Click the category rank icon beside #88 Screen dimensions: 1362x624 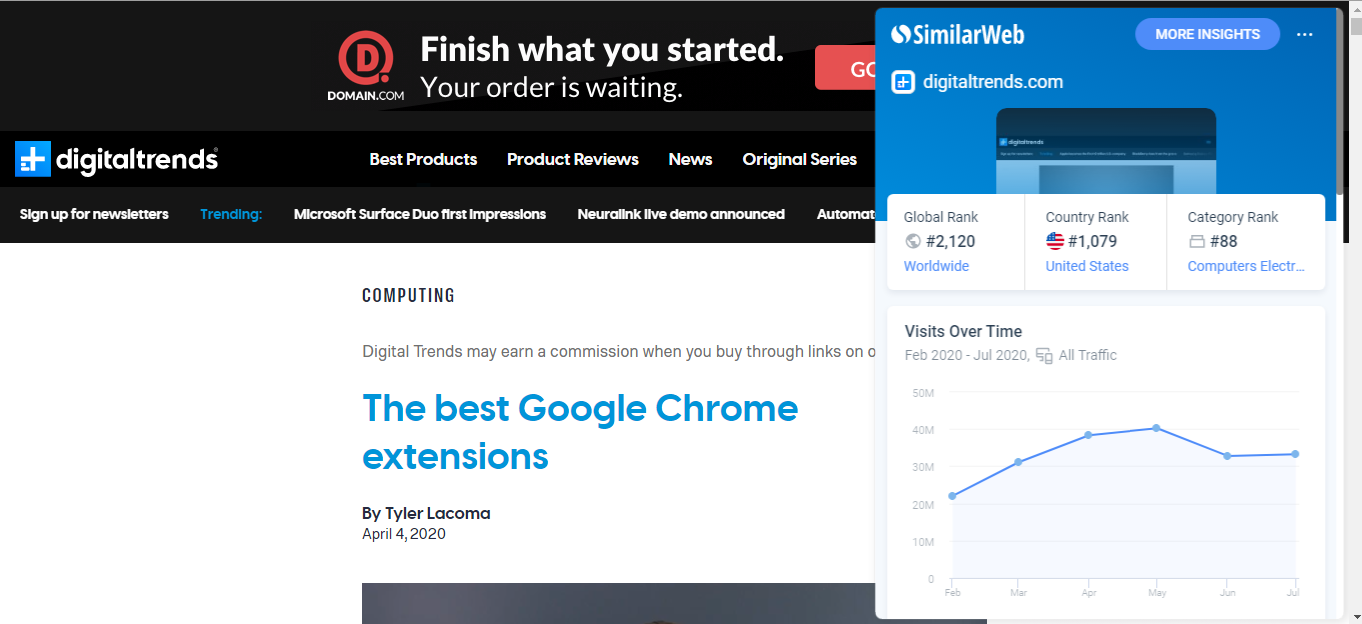click(1196, 241)
